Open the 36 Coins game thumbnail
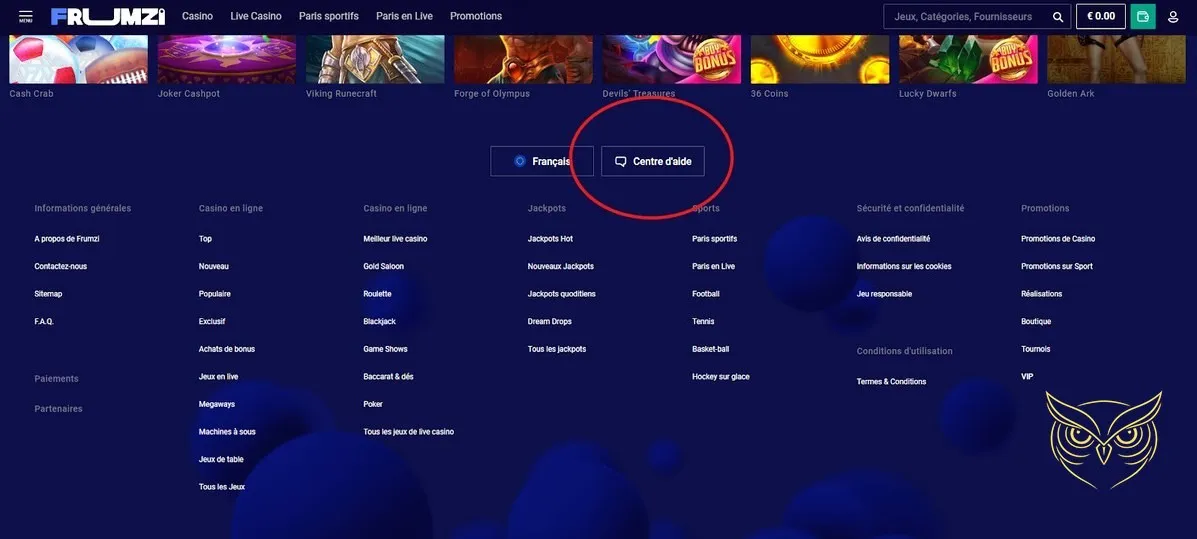The height and width of the screenshot is (539, 1197). [x=820, y=60]
